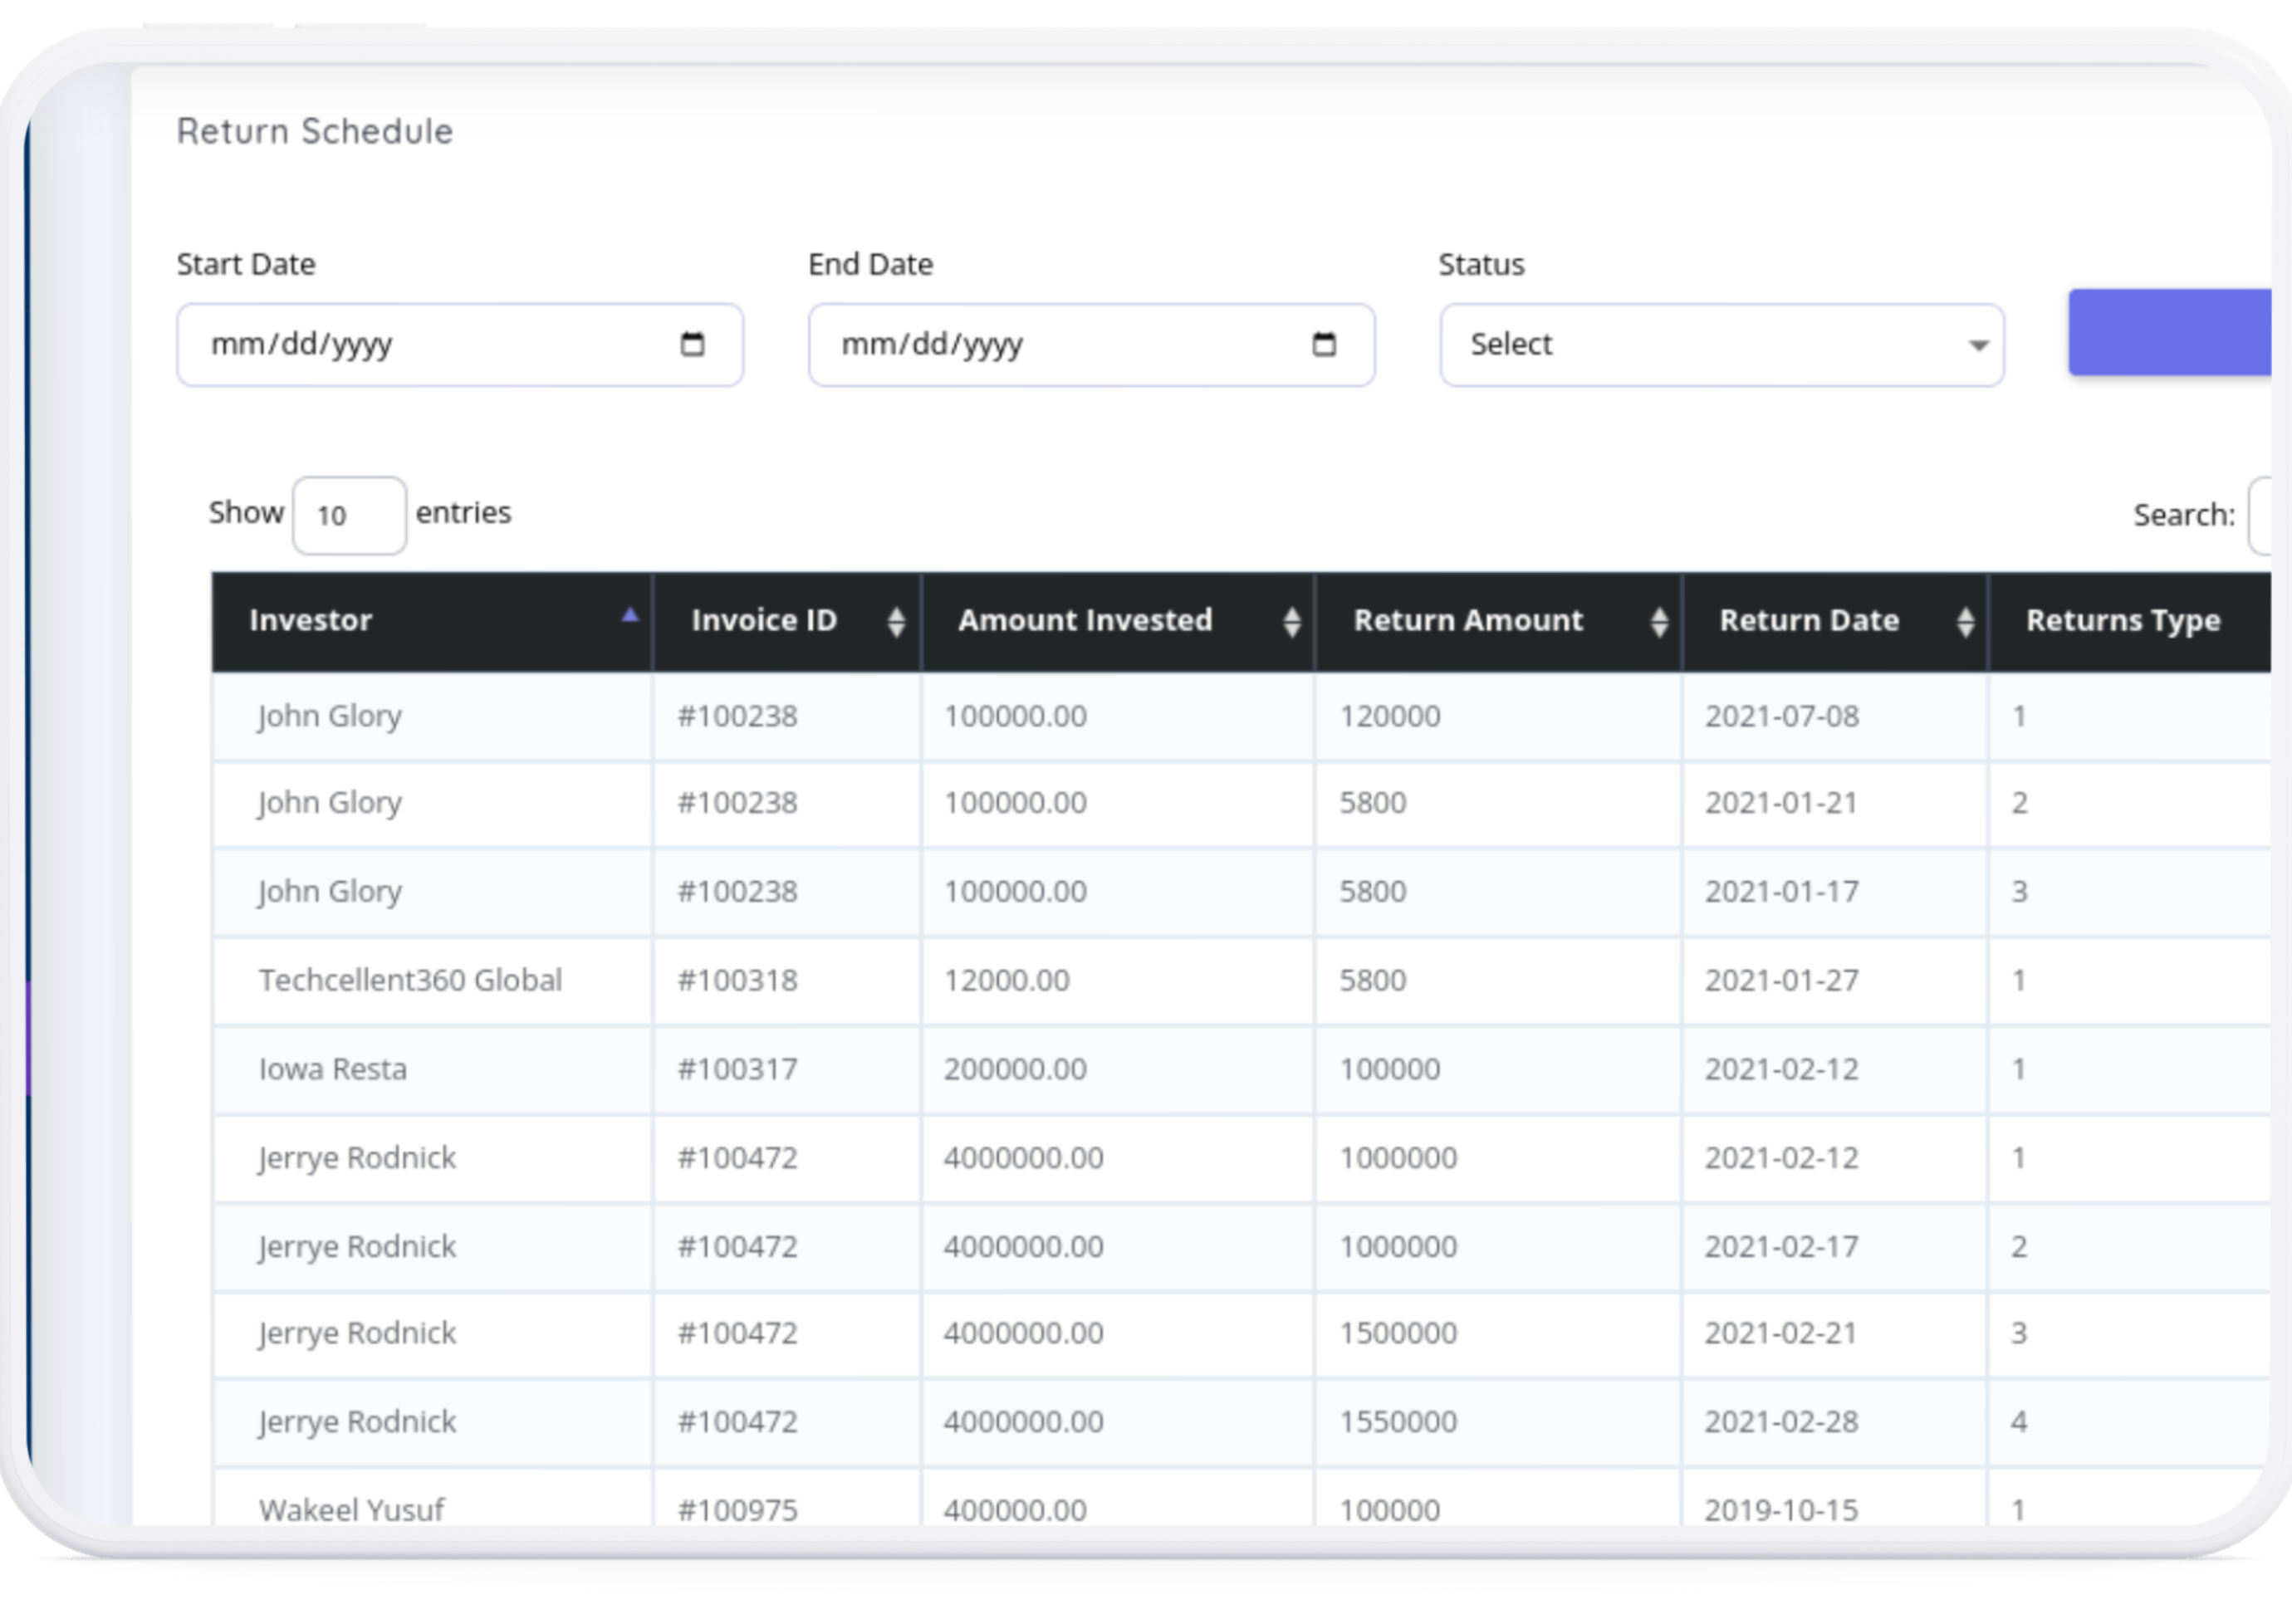
Task: Open the End Date calendar picker icon
Action: pos(1323,344)
